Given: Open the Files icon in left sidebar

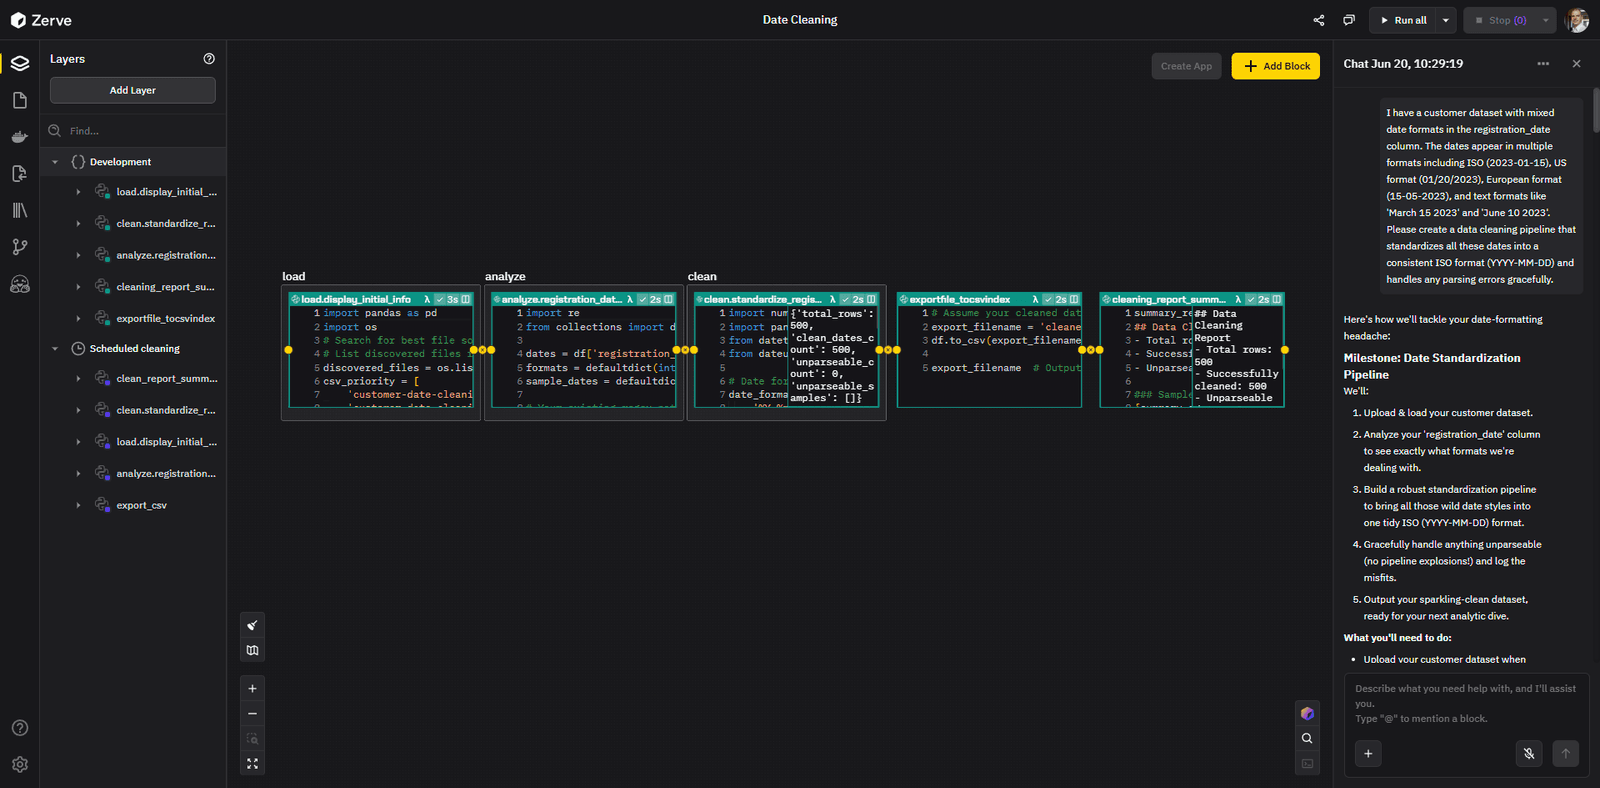Looking at the screenshot, I should (x=19, y=100).
